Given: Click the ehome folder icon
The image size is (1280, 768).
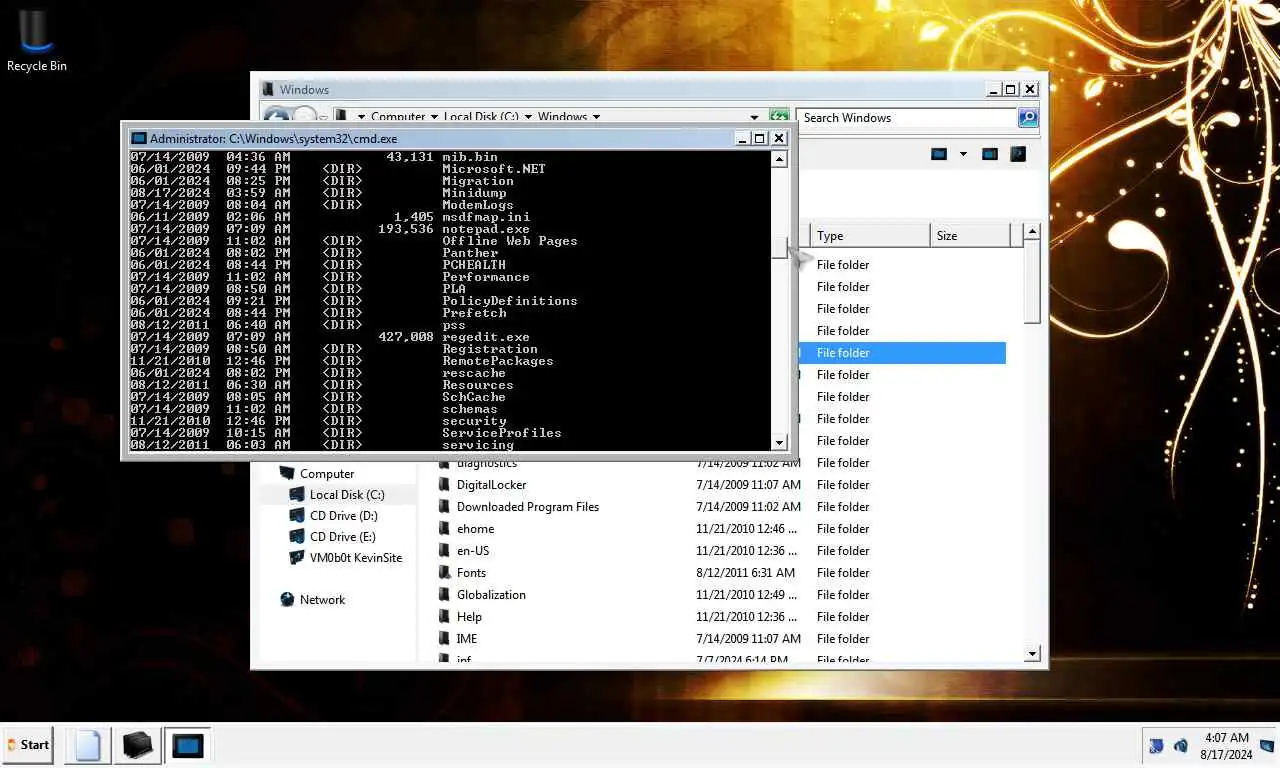Looking at the screenshot, I should click(x=446, y=529).
